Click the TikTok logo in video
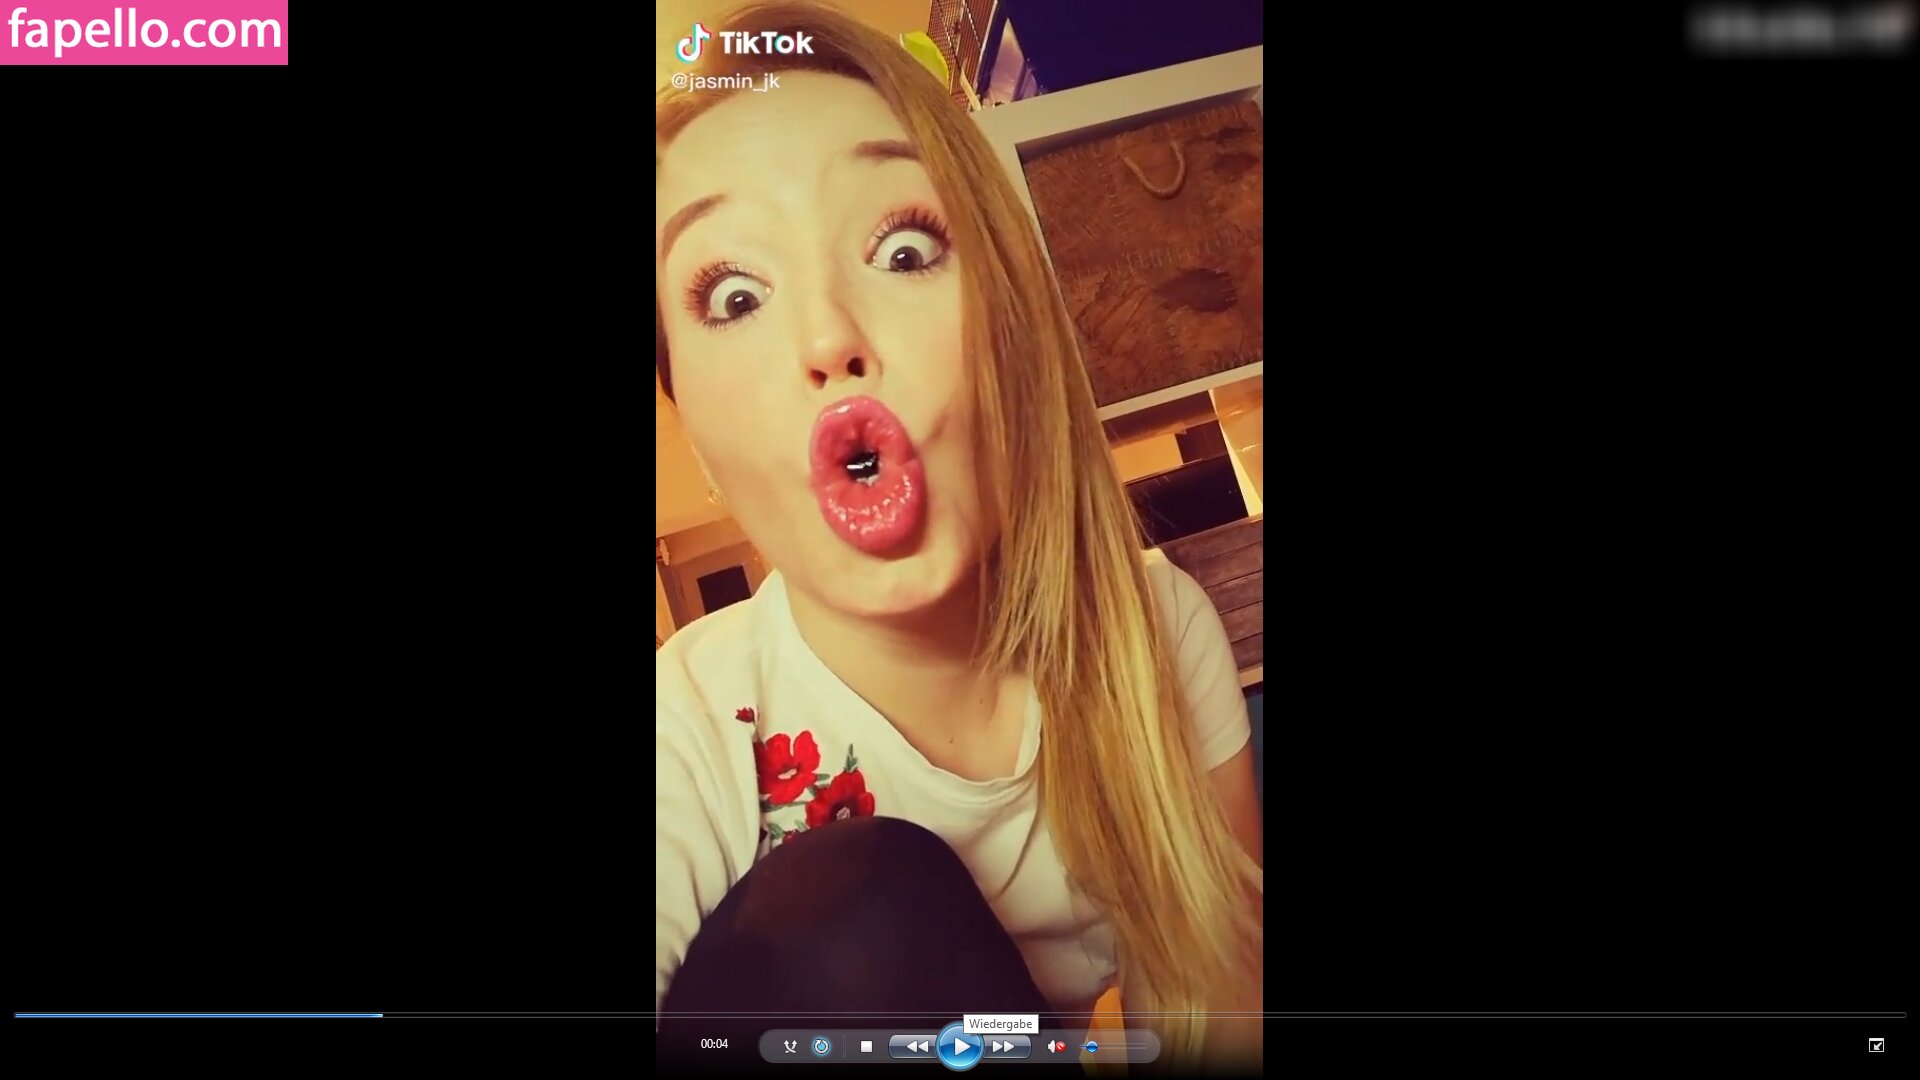The image size is (1920, 1080). coord(745,43)
